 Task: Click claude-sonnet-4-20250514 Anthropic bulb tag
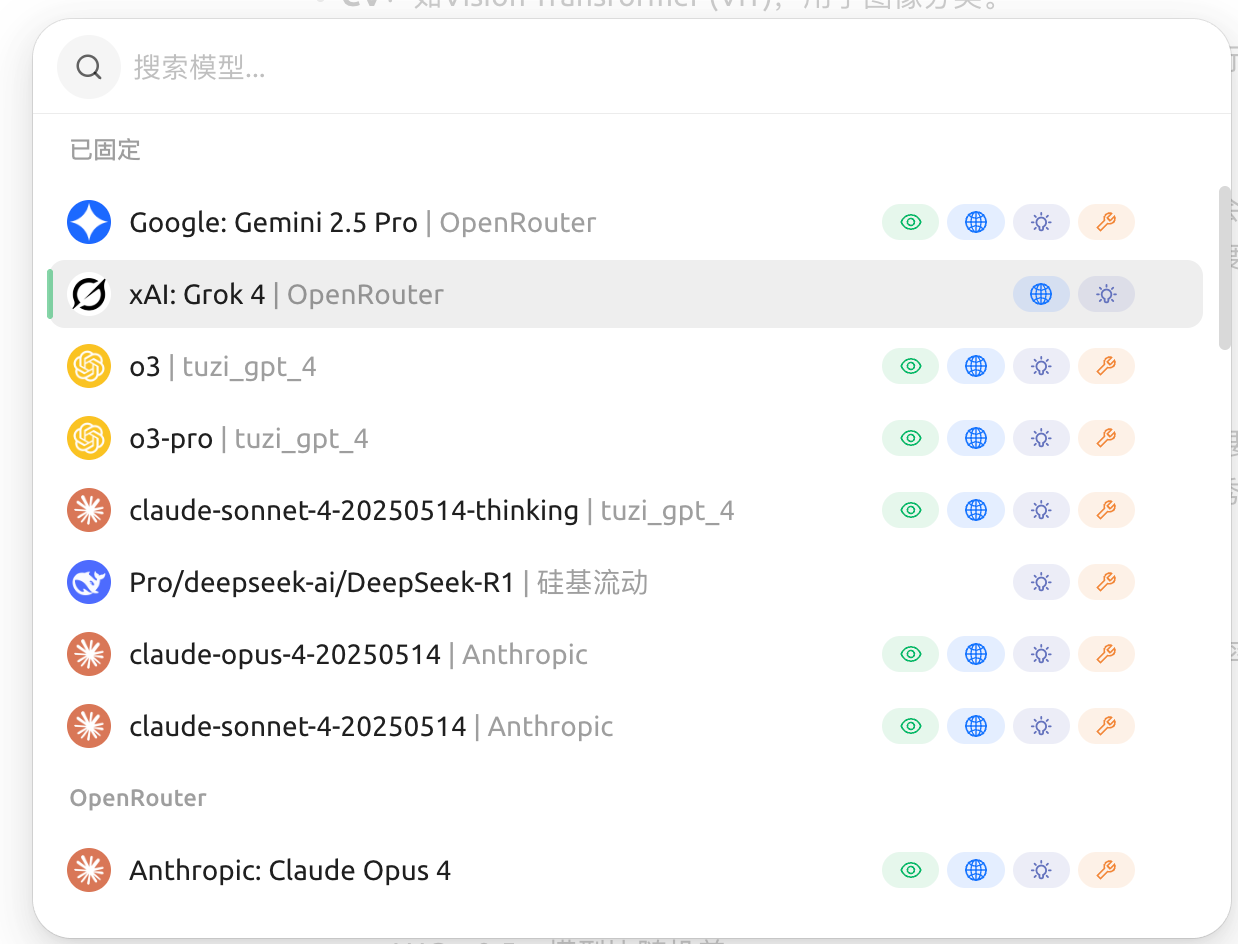click(x=1041, y=726)
